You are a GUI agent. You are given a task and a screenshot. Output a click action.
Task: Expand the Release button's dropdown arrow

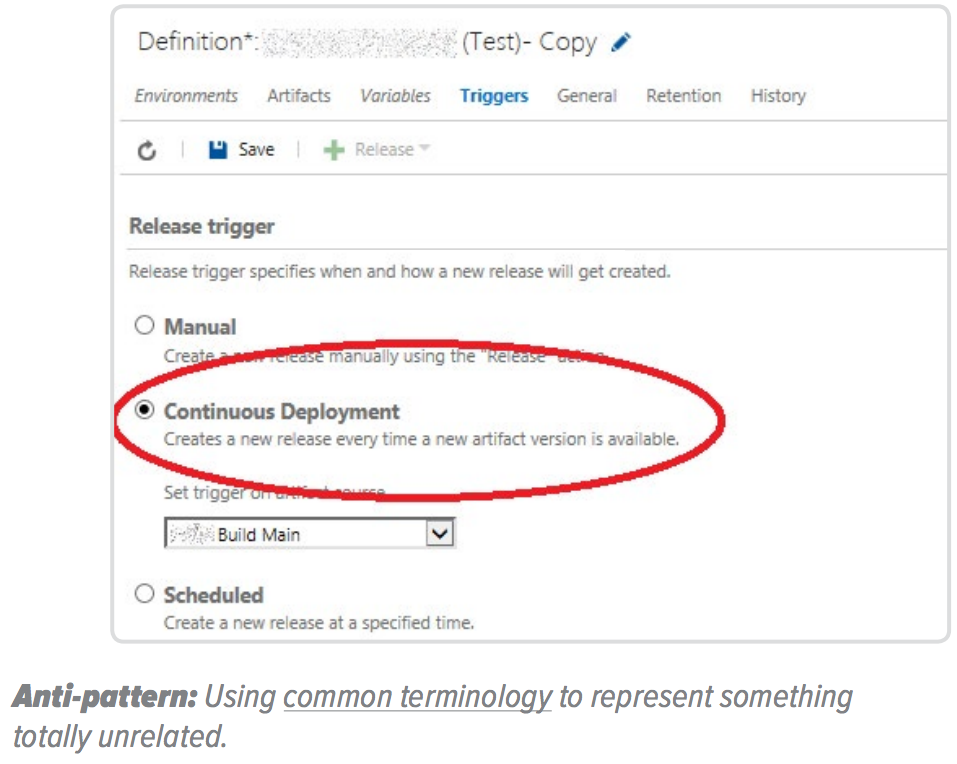click(424, 149)
